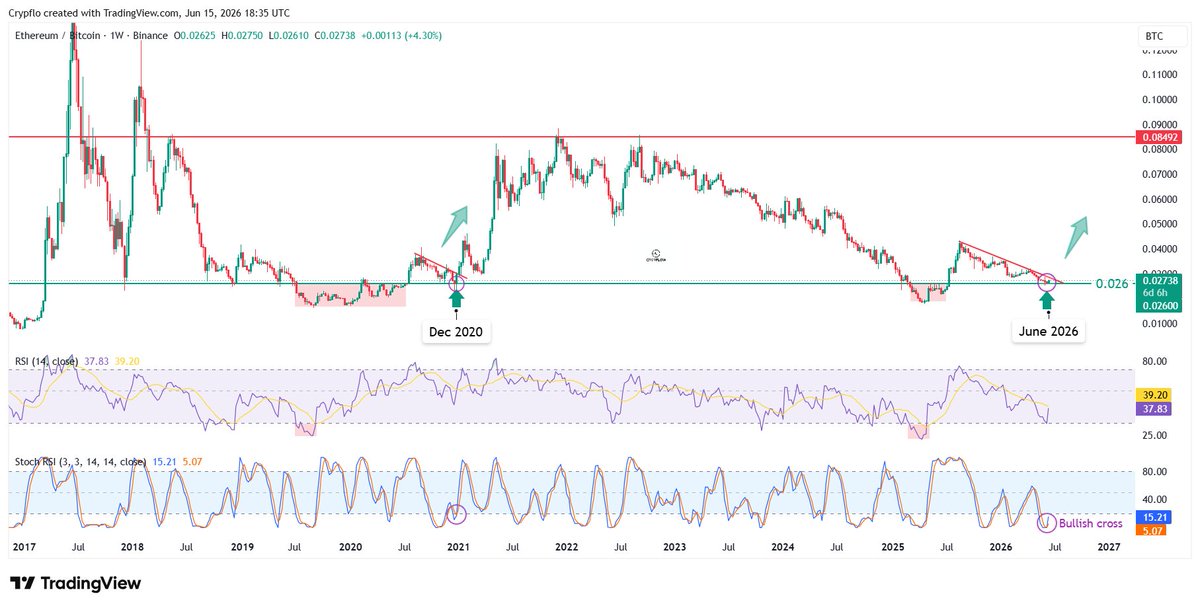The height and width of the screenshot is (608, 1200).
Task: Click the red 0.08492 price label
Action: coord(1160,136)
